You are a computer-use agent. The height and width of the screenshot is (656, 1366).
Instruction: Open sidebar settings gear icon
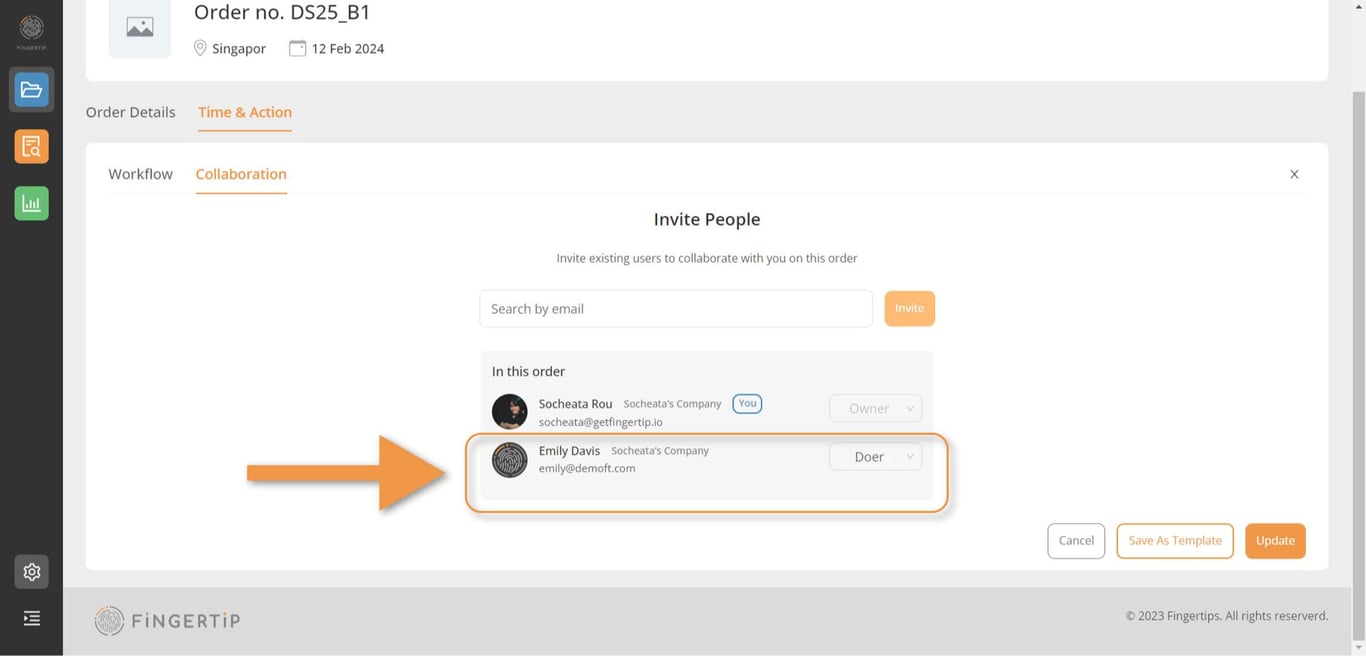point(31,571)
